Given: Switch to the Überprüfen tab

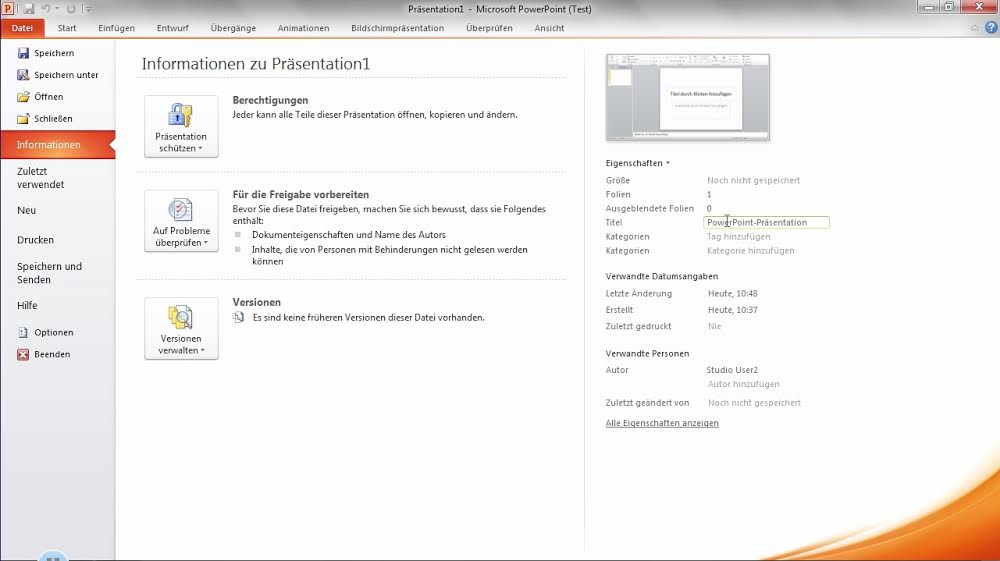Looking at the screenshot, I should pyautogui.click(x=489, y=28).
